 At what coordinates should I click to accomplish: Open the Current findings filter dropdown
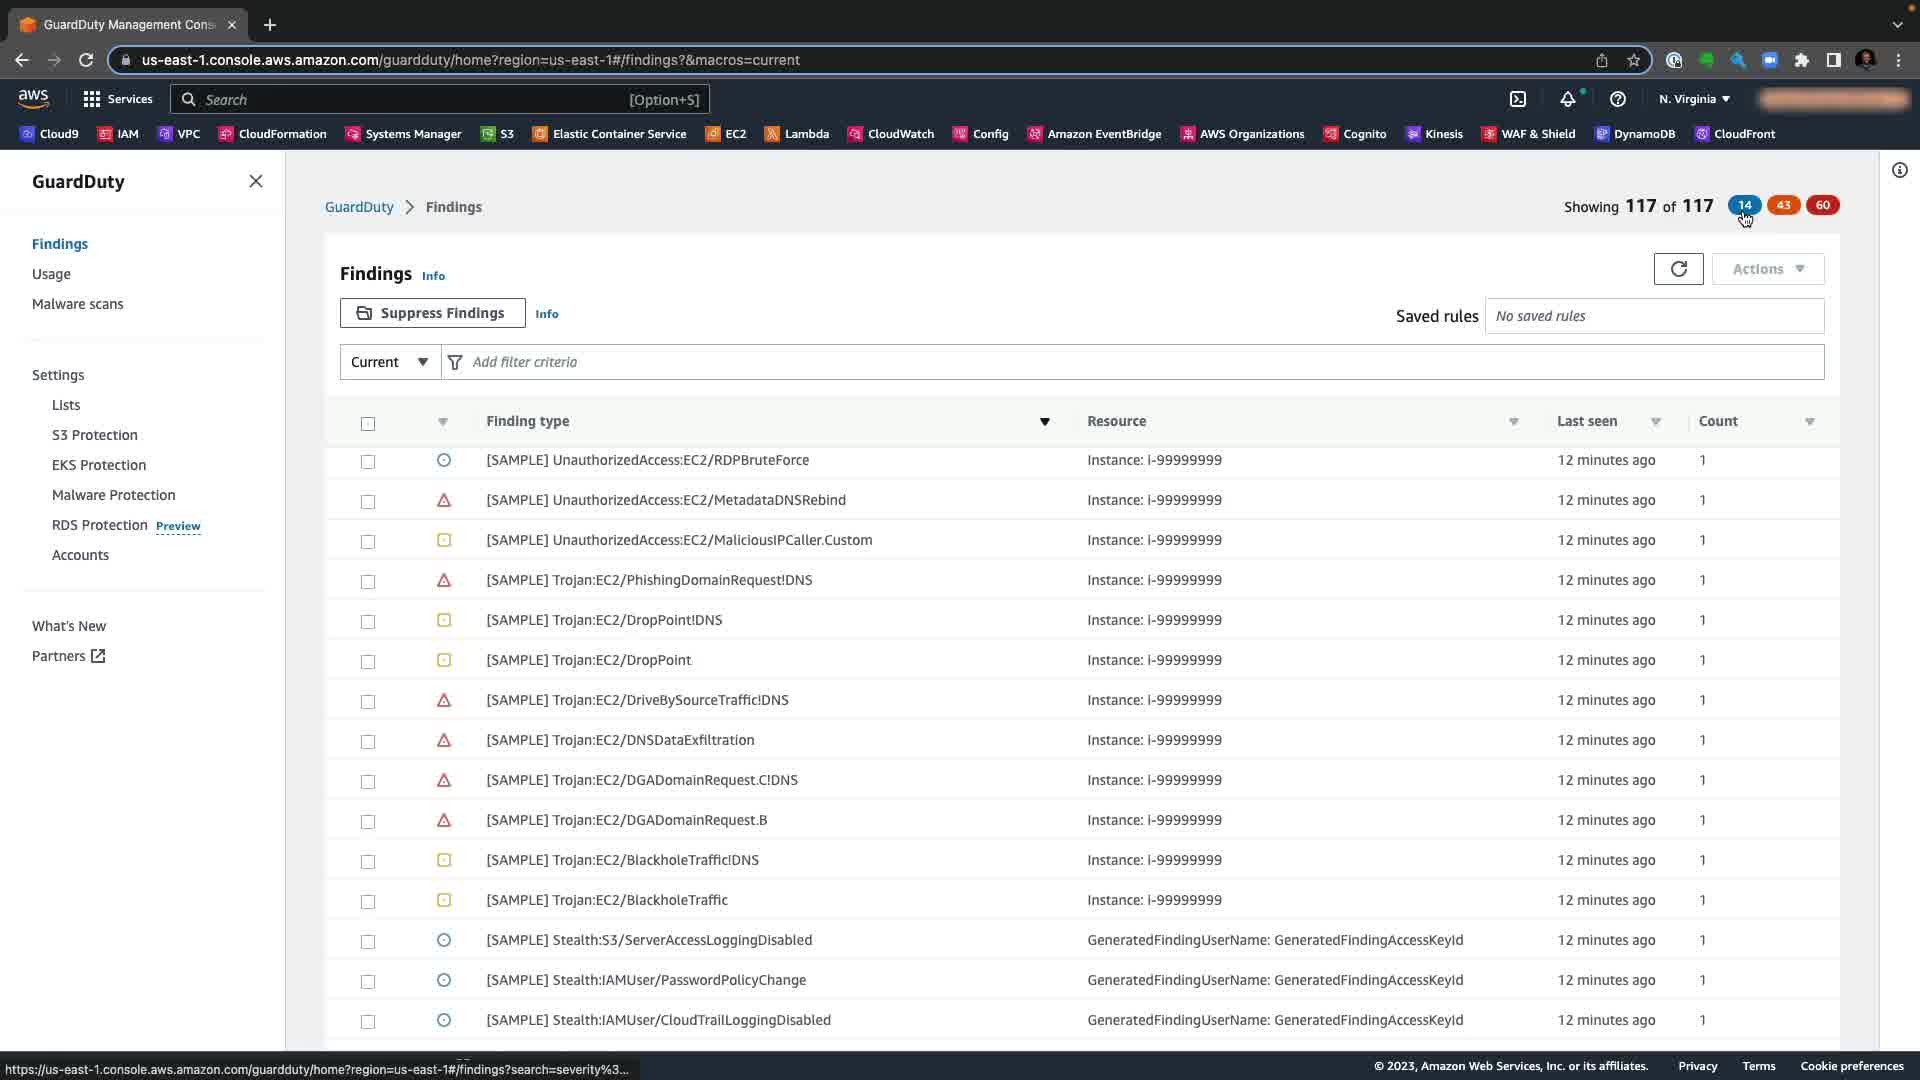(390, 362)
